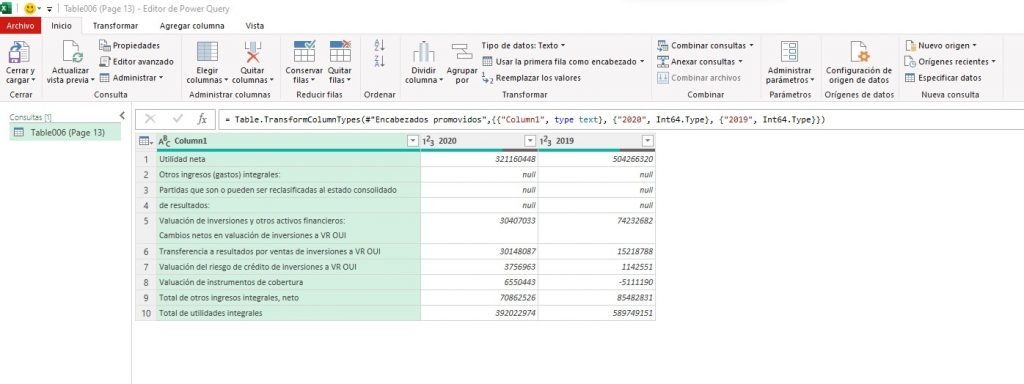
Task: Click the -5111190 value cell
Action: (597, 282)
